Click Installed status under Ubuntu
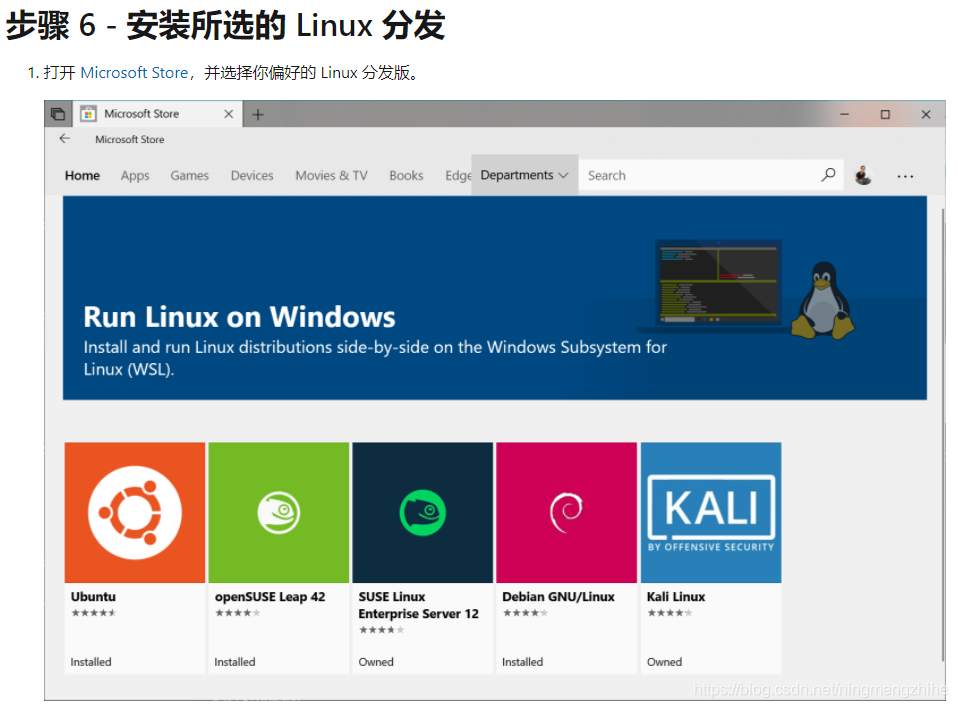Image resolution: width=958 pixels, height=708 pixels. pyautogui.click(x=90, y=662)
